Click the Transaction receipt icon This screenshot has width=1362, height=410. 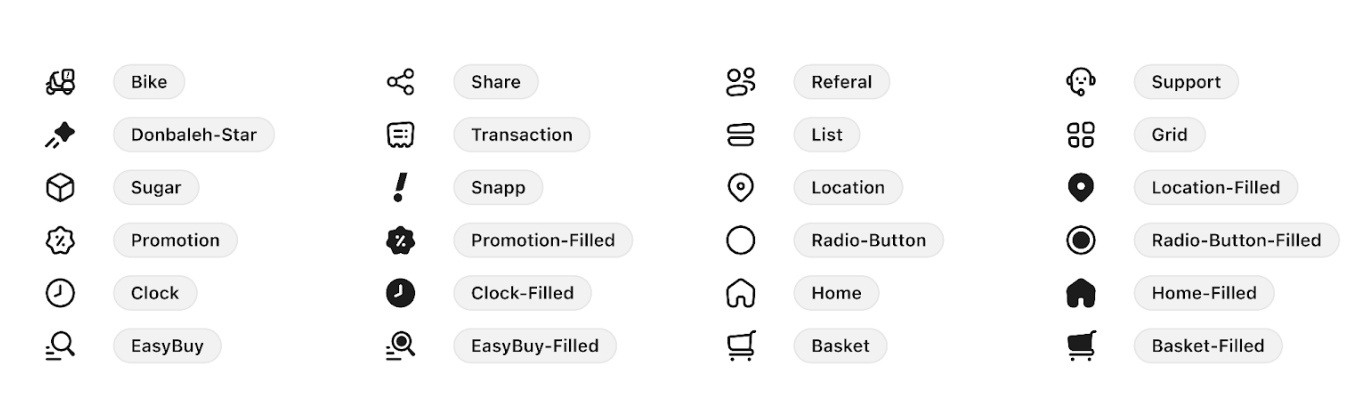tap(400, 135)
